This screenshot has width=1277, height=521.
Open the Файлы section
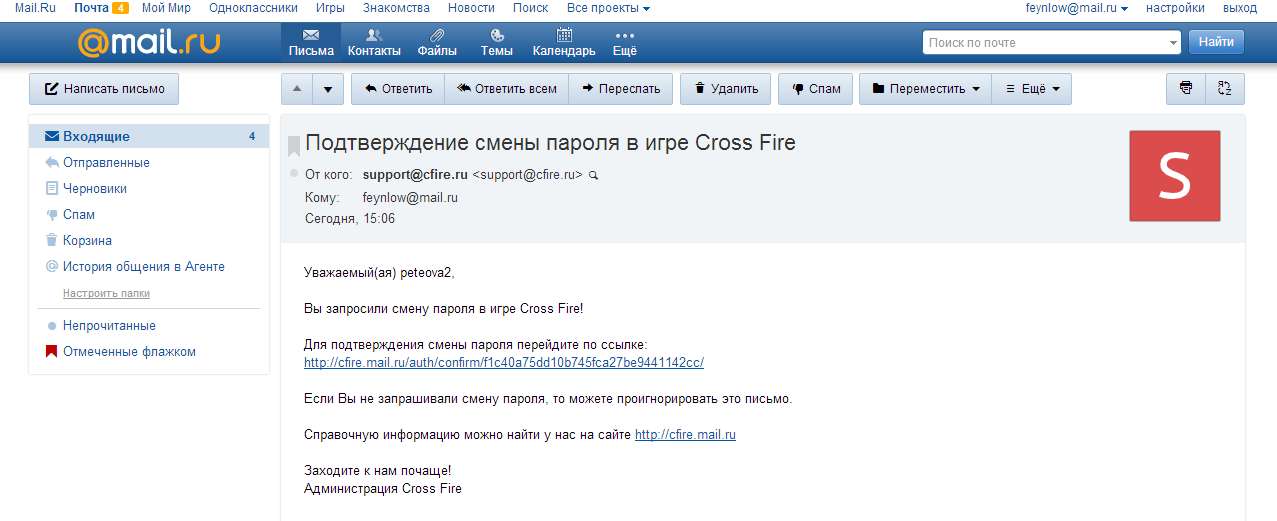[437, 42]
